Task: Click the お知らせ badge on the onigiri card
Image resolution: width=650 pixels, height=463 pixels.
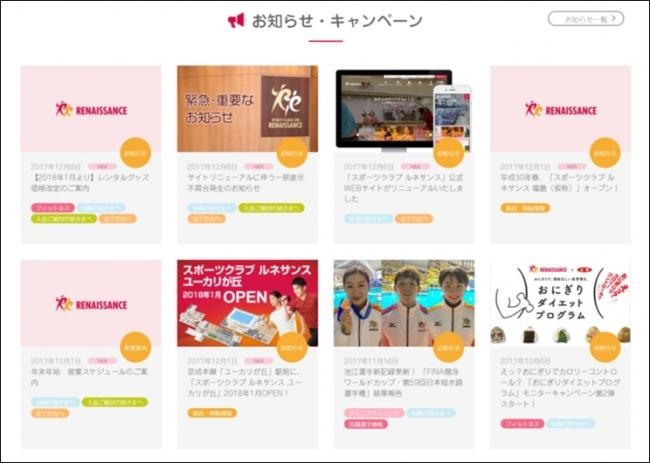Action: pyautogui.click(x=605, y=347)
